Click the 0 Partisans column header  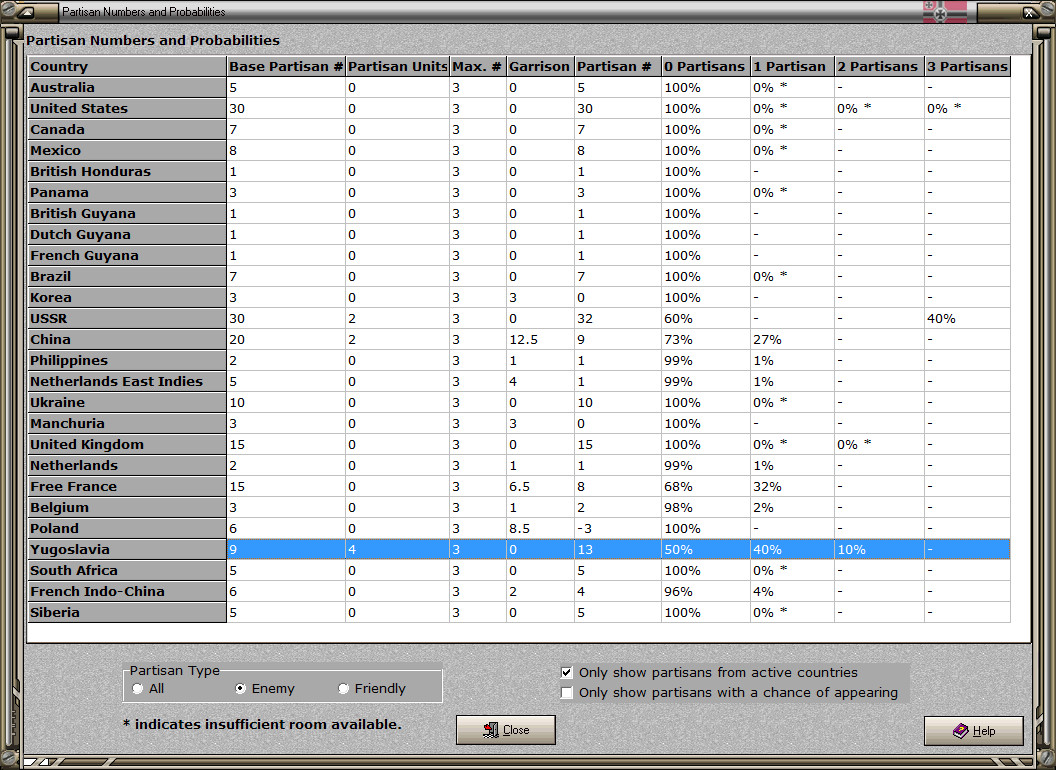706,66
